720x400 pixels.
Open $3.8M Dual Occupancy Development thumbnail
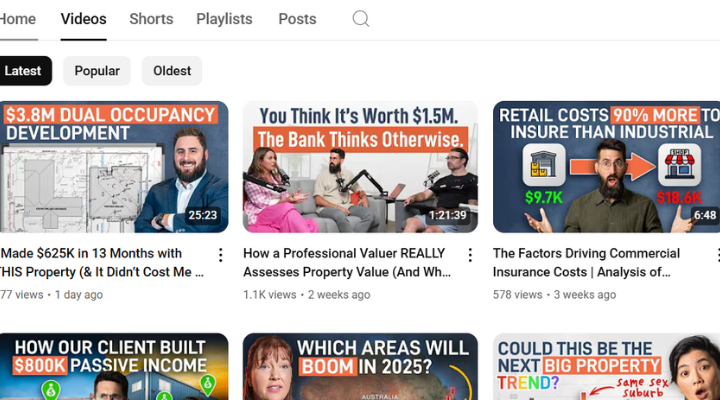(x=114, y=167)
